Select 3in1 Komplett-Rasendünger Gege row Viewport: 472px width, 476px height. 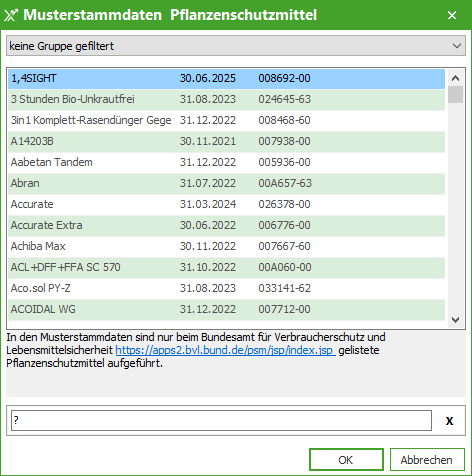coord(226,120)
